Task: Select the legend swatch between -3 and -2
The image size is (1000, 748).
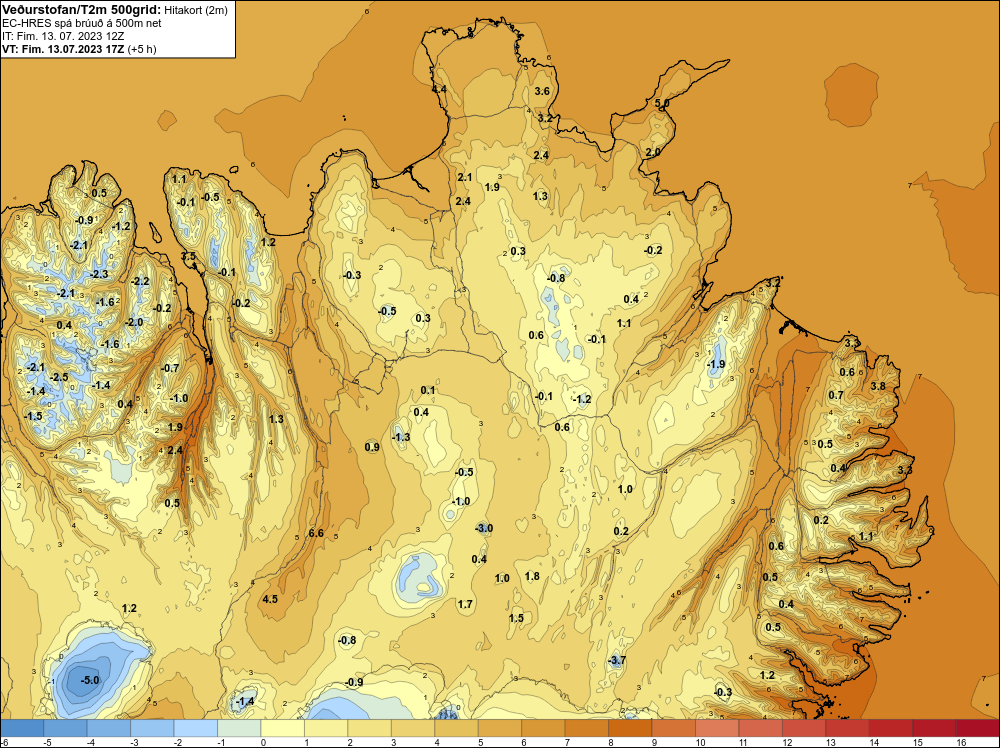Action: pyautogui.click(x=152, y=728)
